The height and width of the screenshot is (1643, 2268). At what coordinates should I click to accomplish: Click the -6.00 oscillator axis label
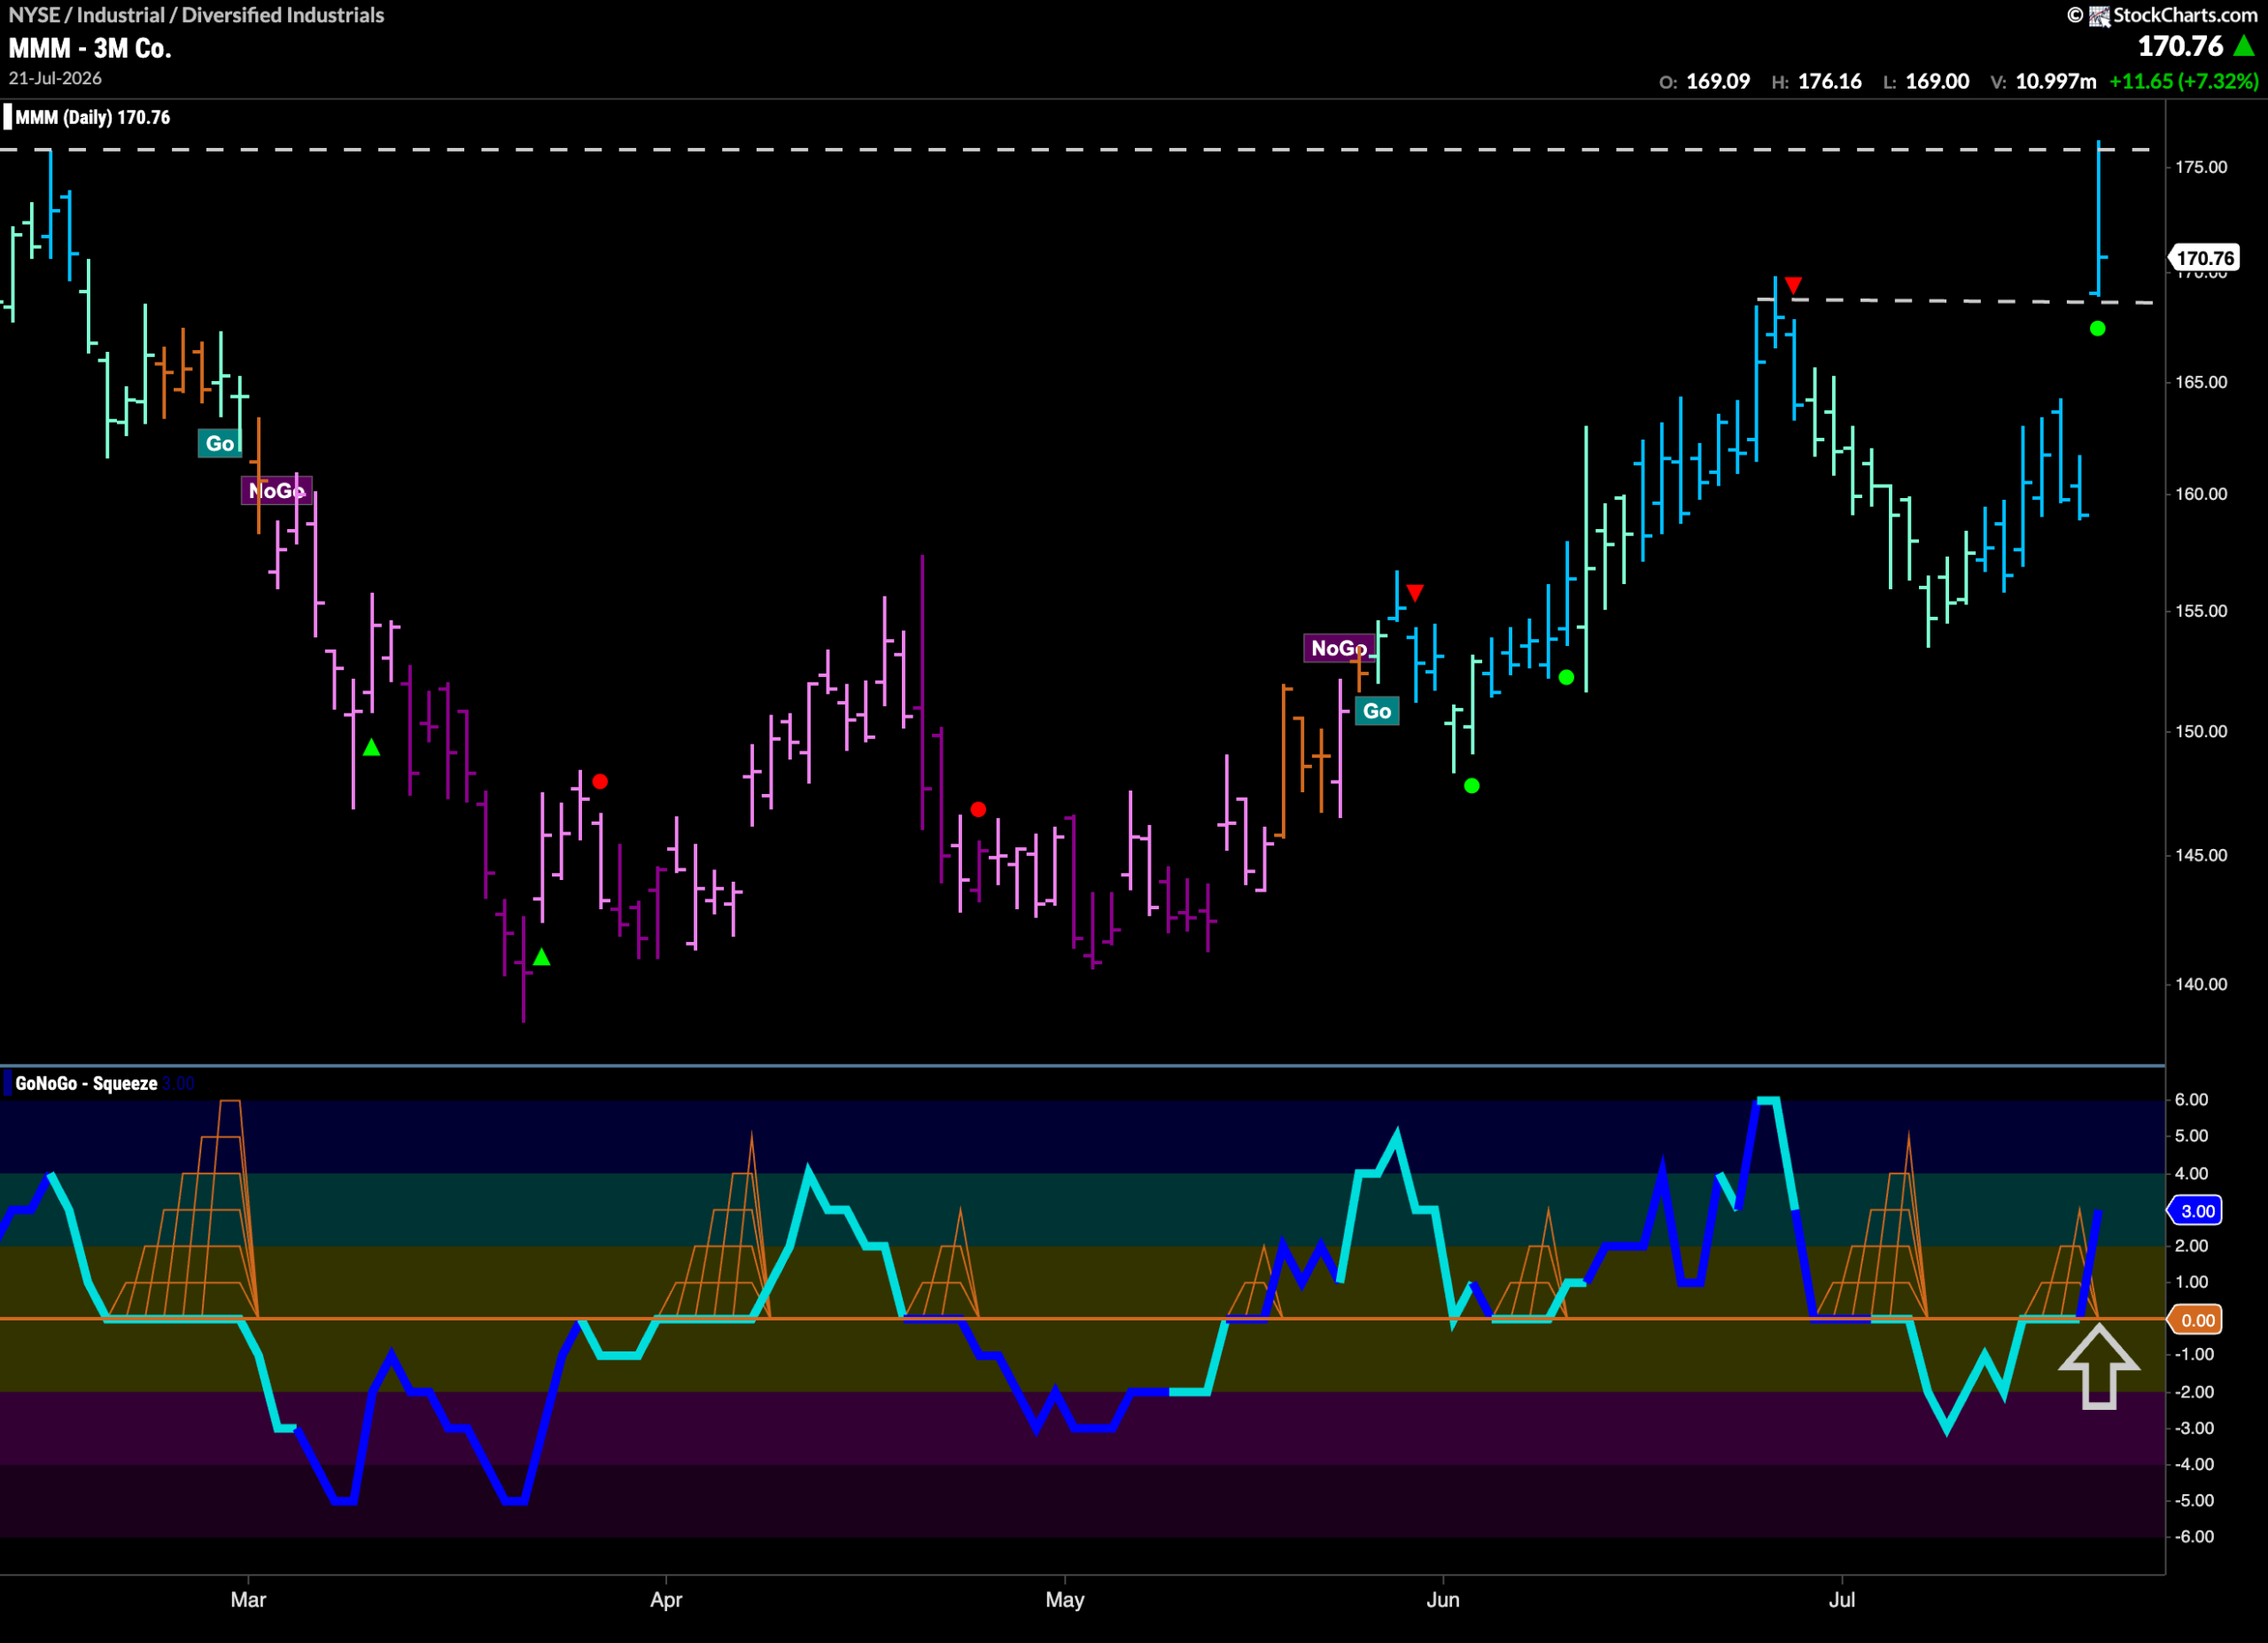point(2193,1537)
